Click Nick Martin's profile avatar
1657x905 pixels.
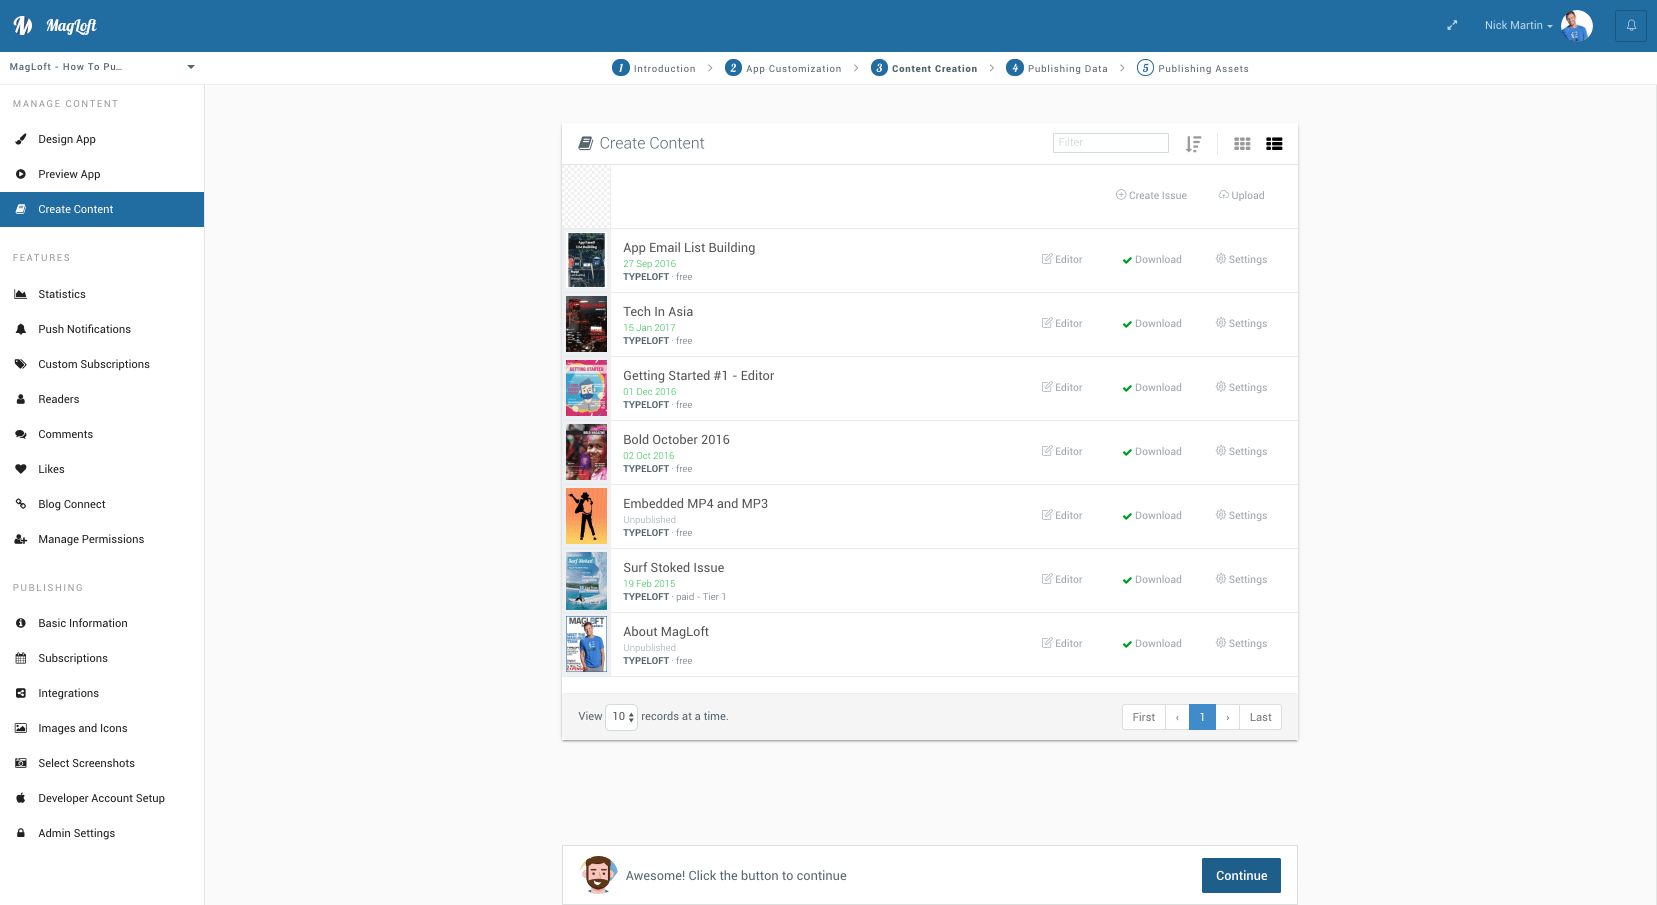[x=1576, y=26]
